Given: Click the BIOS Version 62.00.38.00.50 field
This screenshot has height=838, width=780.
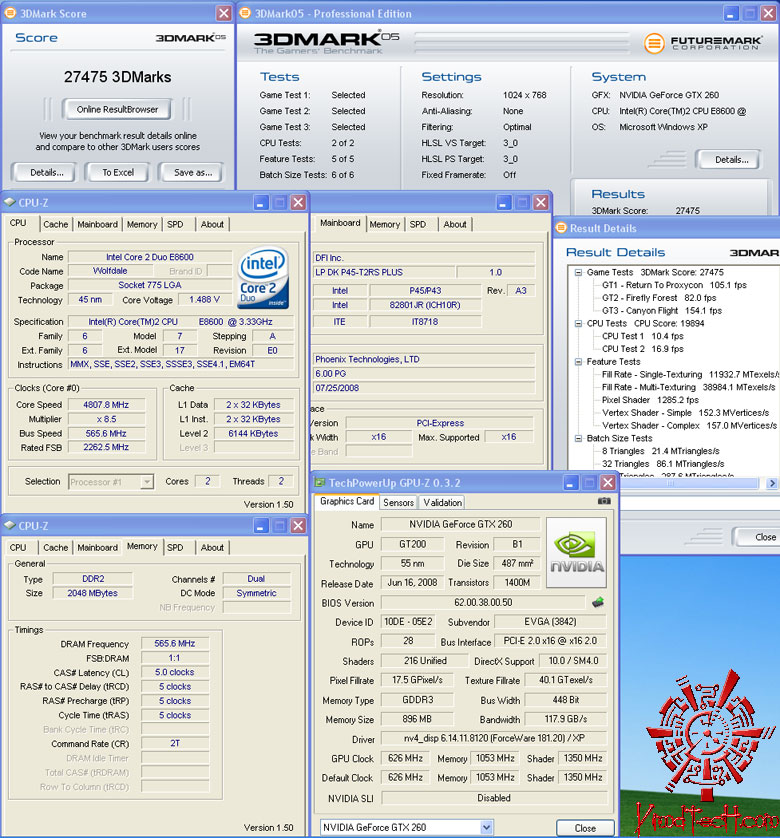Looking at the screenshot, I should pos(483,602).
